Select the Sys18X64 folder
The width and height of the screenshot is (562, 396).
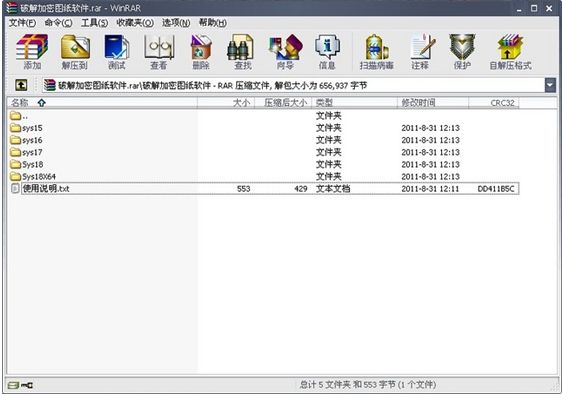33,177
